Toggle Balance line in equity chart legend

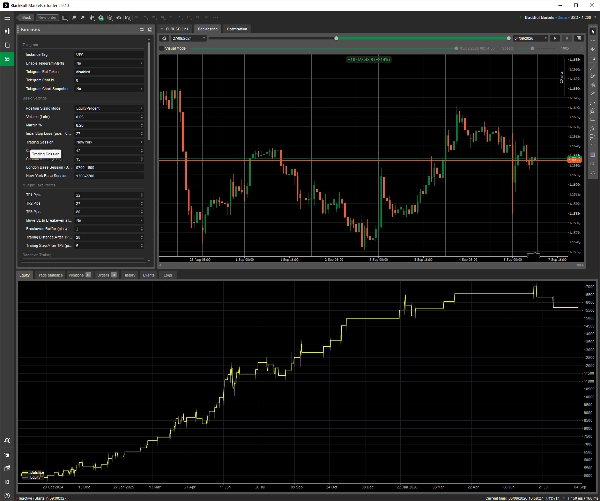tap(33, 473)
